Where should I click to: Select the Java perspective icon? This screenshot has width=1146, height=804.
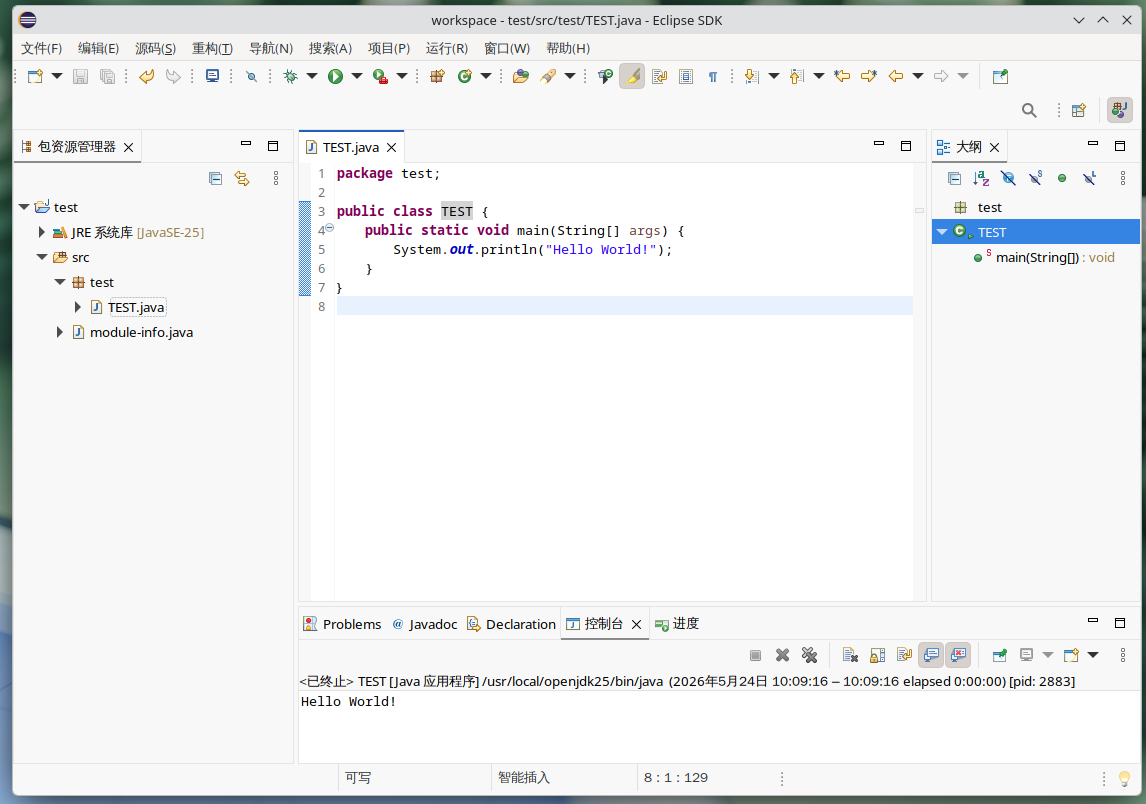pos(1119,110)
